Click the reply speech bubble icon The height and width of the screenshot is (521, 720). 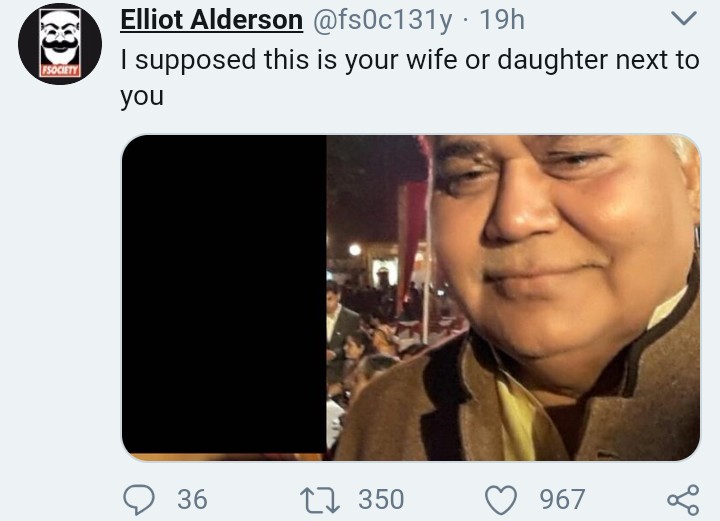(x=139, y=499)
